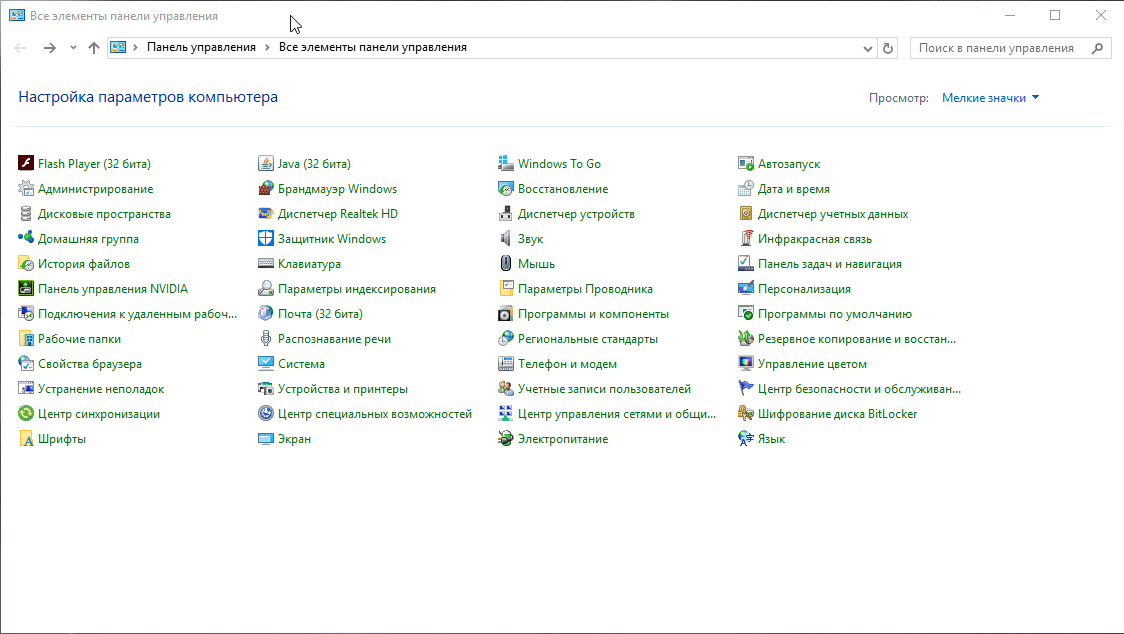The image size is (1124, 634).
Task: Open the recent locations dropdown arrow
Action: tap(73, 48)
